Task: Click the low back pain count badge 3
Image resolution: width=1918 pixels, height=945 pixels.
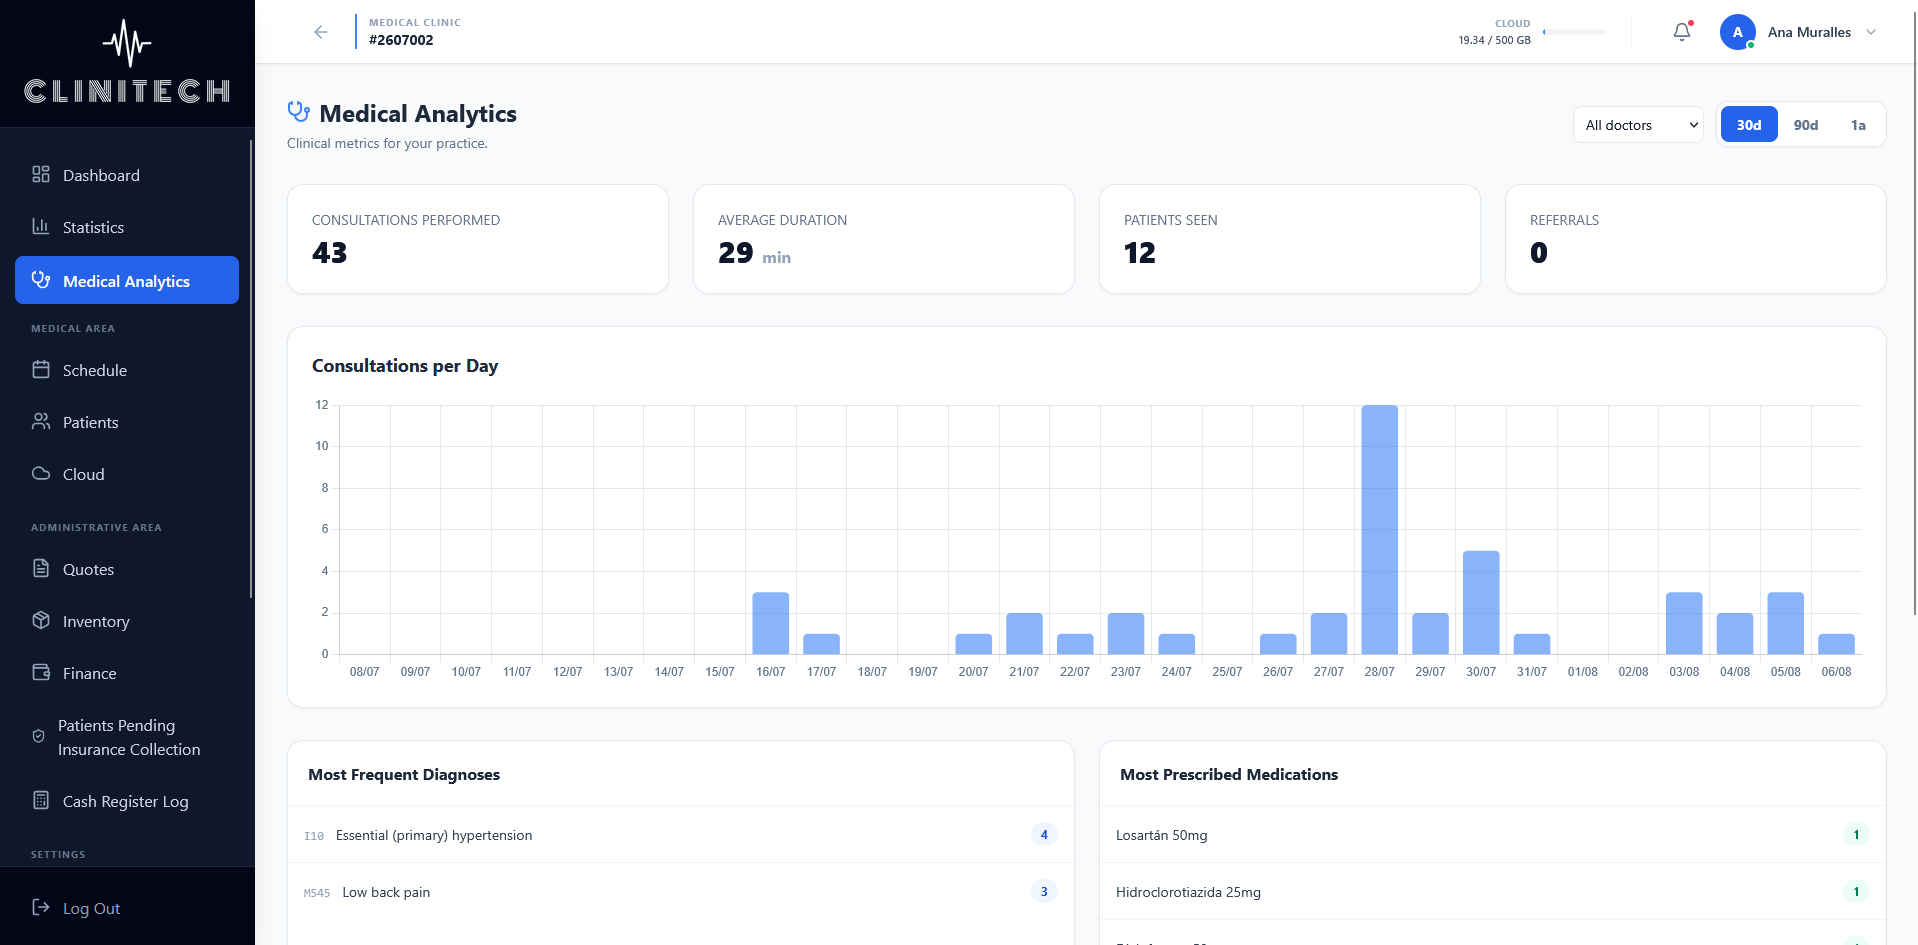Action: (1044, 892)
